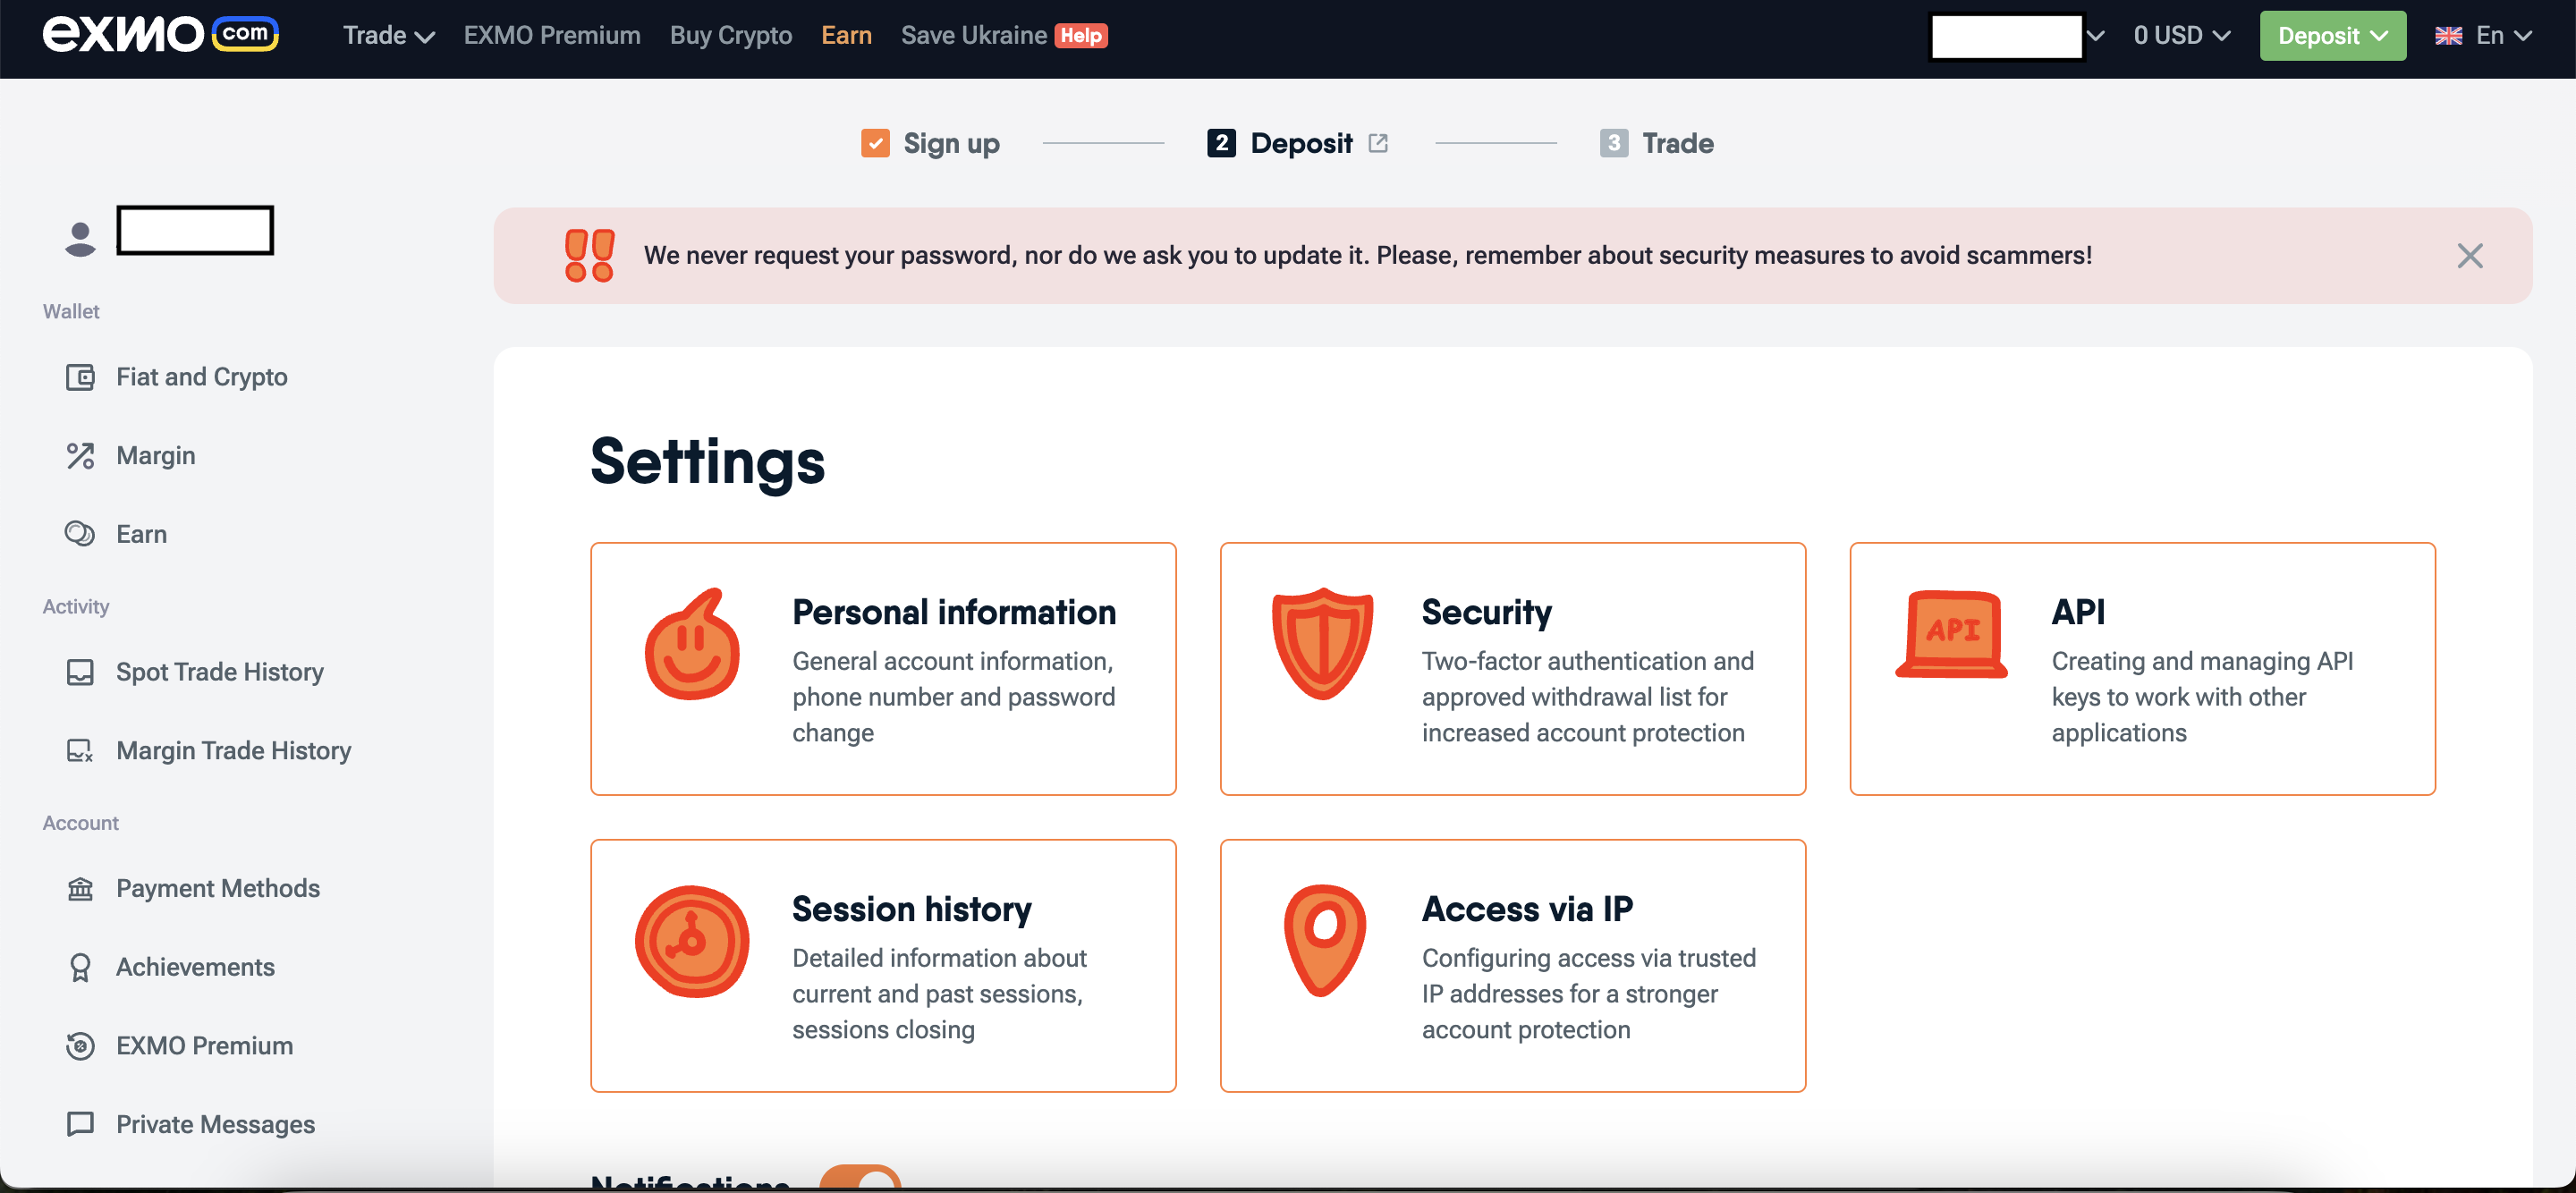
Task: Click the Margin wallet icon
Action: [79, 455]
